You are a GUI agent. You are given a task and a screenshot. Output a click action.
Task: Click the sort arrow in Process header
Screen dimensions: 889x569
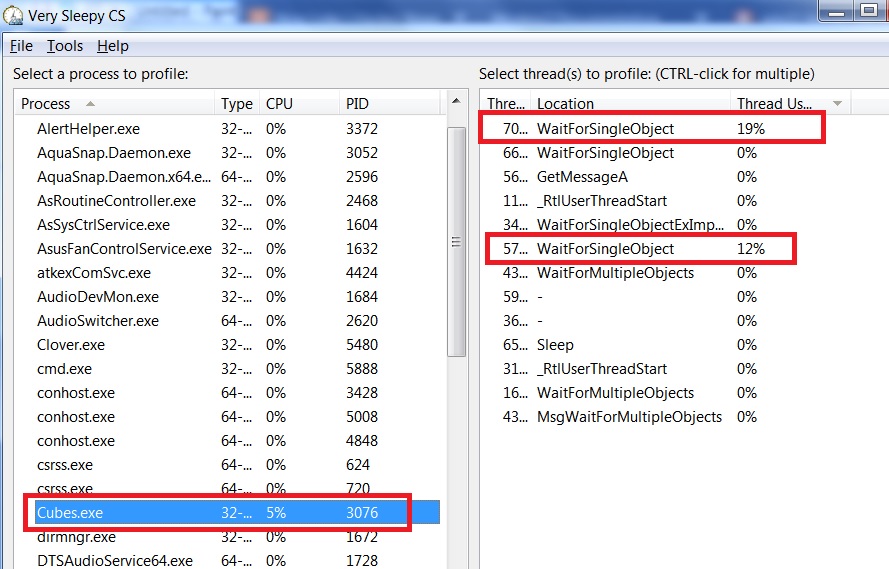pos(90,104)
